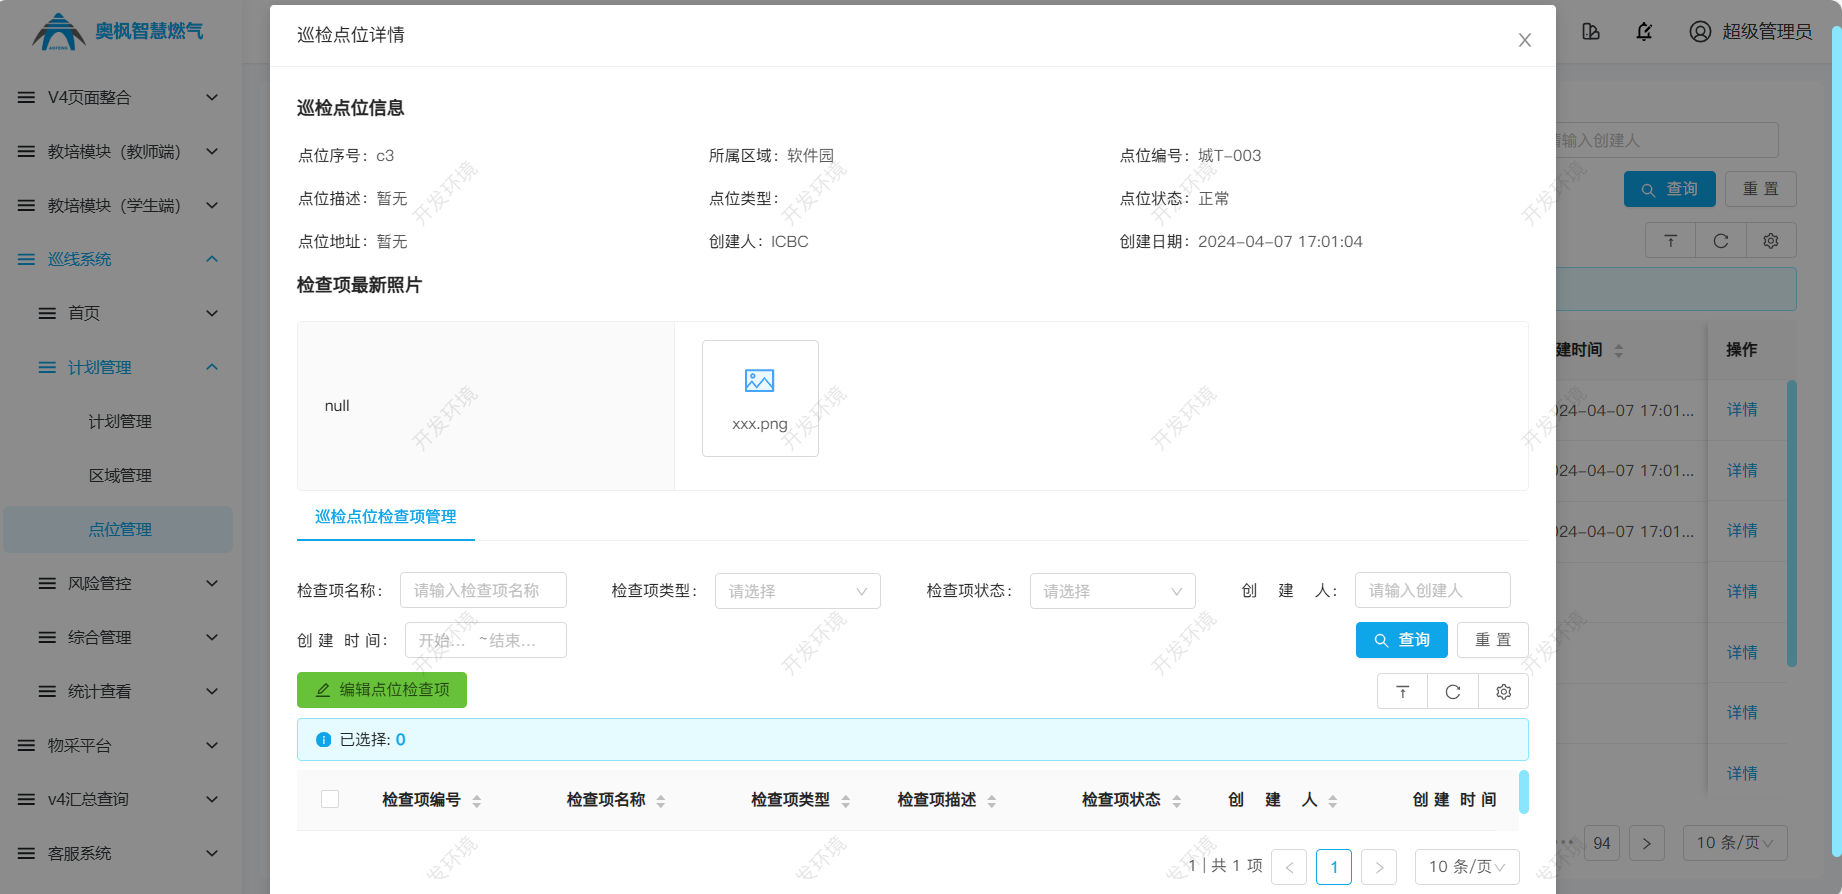Open the notification bell icon in header
Screen dimensions: 1842x894
pyautogui.click(x=1644, y=32)
